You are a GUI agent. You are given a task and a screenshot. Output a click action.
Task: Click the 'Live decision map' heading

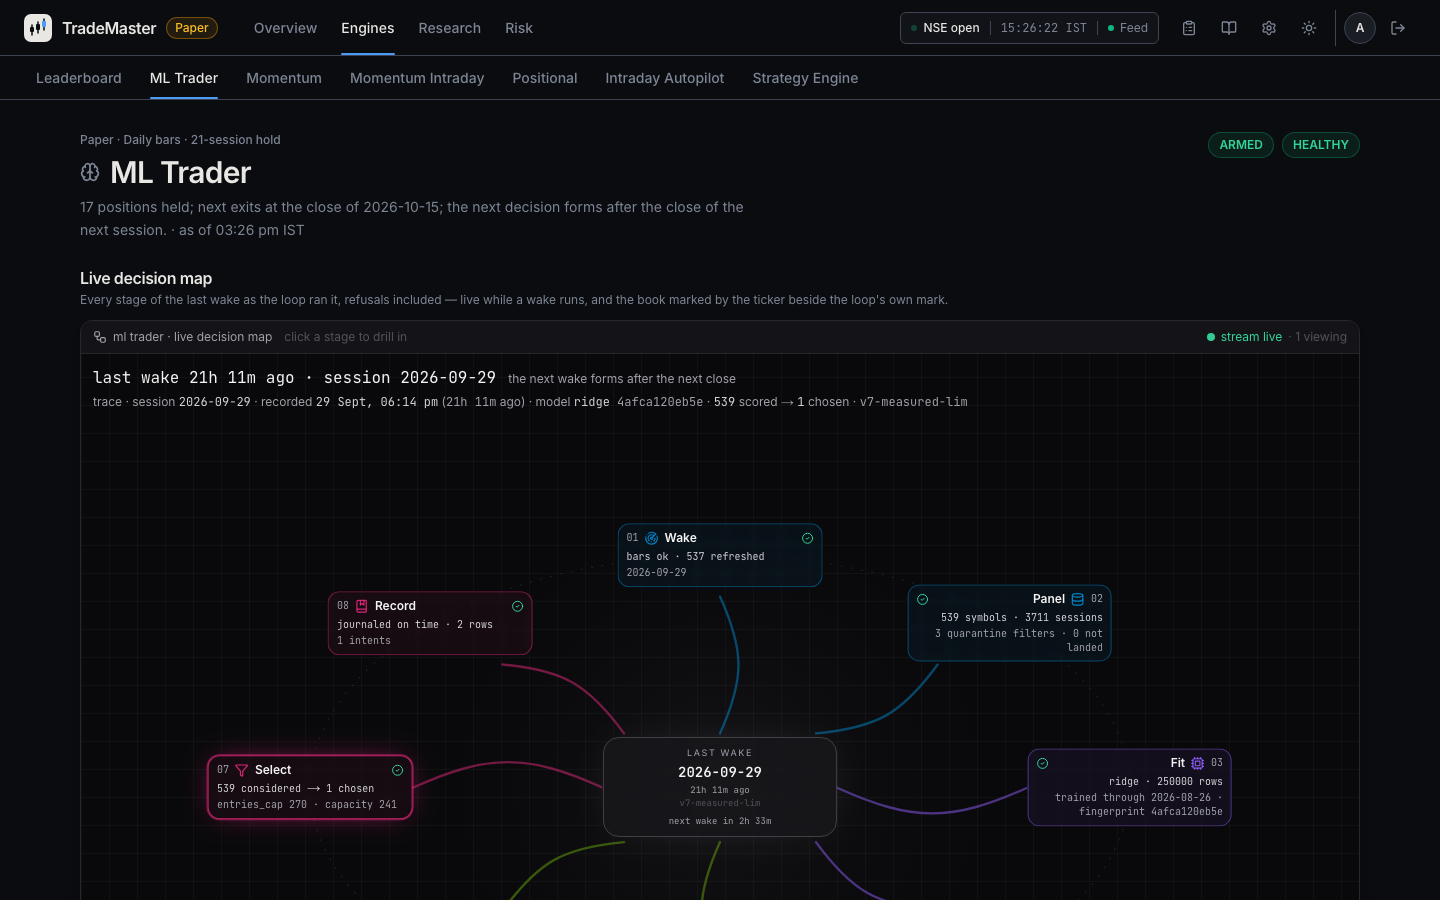[146, 278]
